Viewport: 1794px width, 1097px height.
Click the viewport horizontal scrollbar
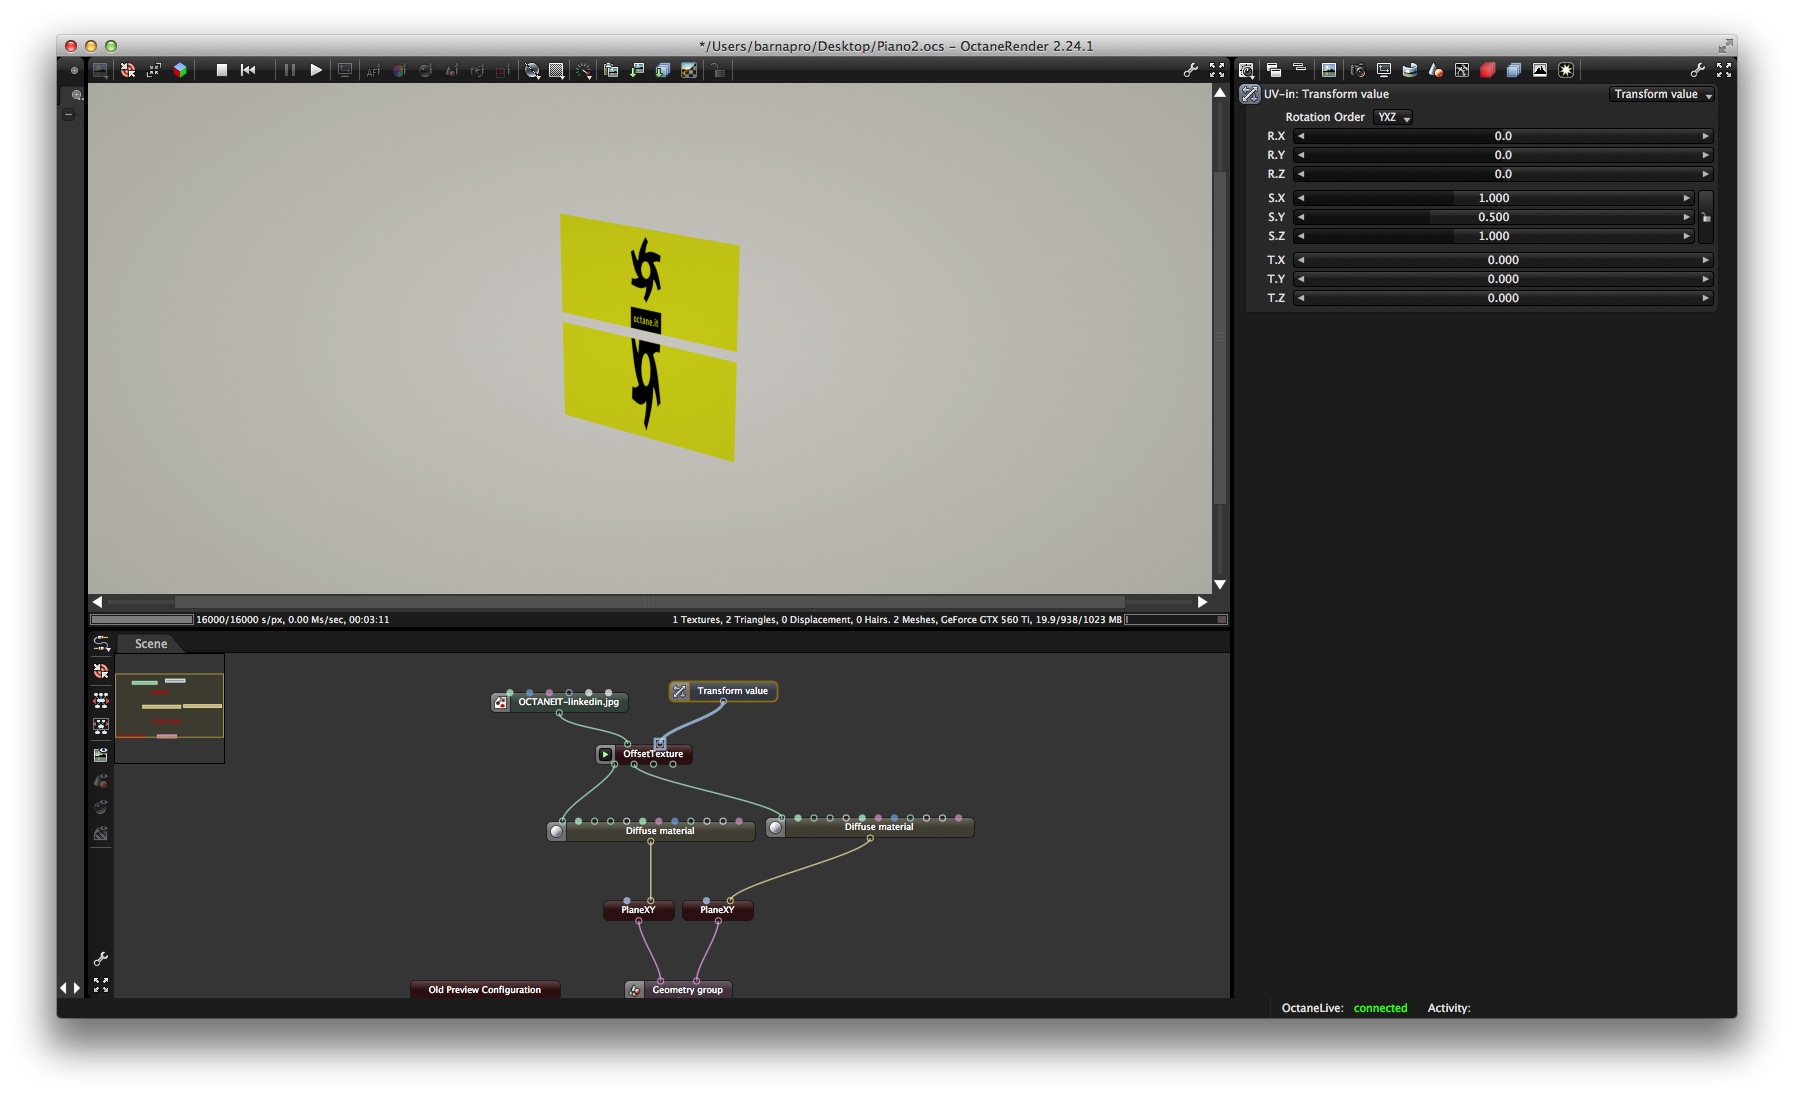pos(650,602)
